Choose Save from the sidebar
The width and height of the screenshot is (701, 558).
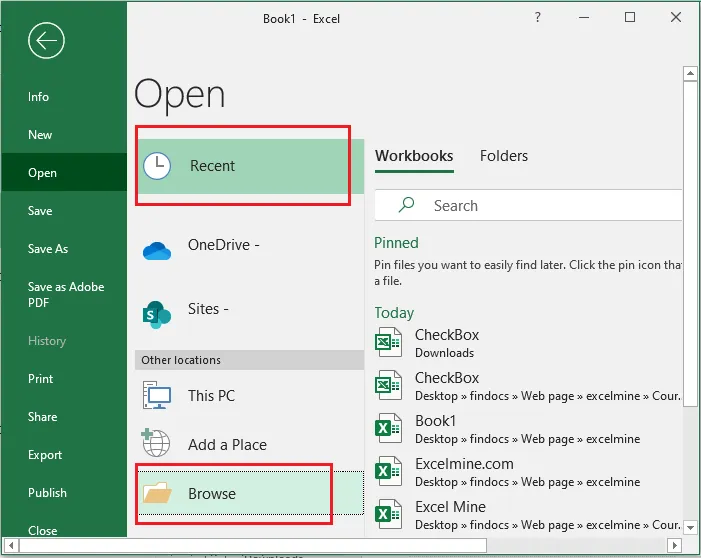(64, 211)
